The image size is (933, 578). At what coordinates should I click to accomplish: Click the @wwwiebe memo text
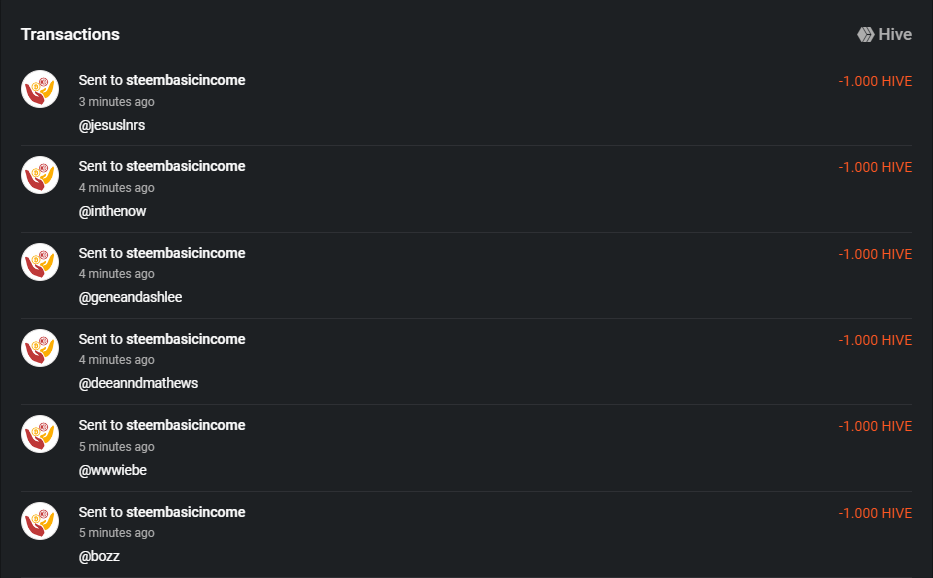click(x=113, y=470)
